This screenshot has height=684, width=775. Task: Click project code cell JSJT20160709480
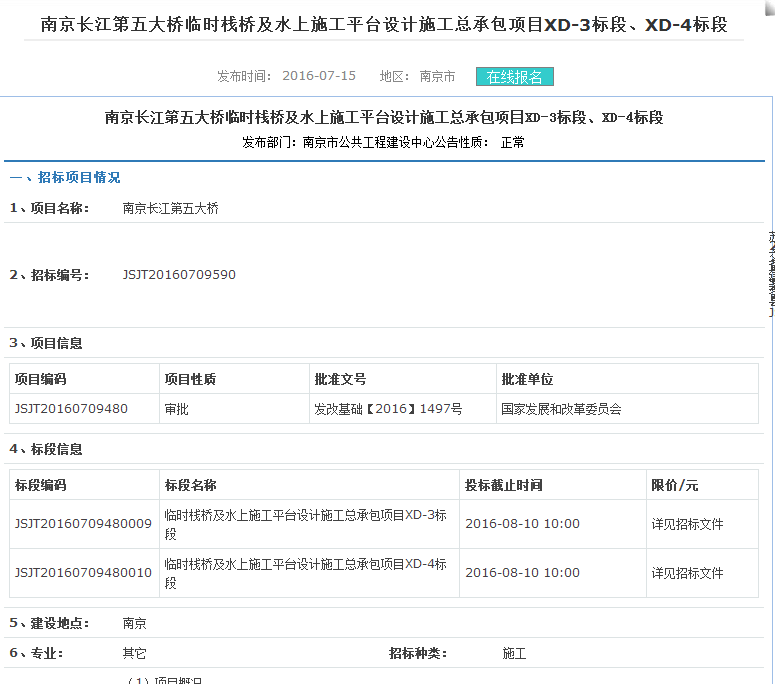pyautogui.click(x=71, y=408)
